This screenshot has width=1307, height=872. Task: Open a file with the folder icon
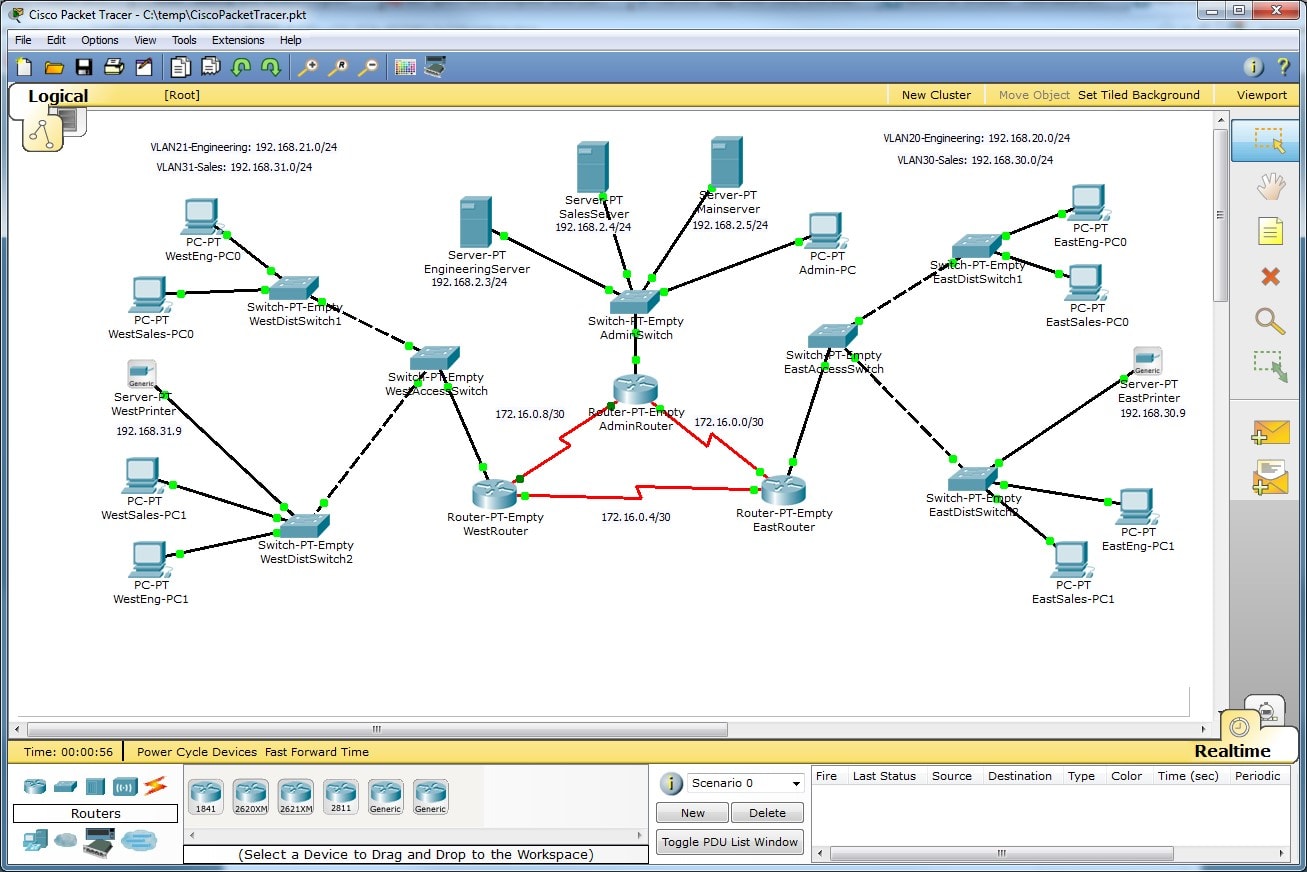click(x=54, y=67)
